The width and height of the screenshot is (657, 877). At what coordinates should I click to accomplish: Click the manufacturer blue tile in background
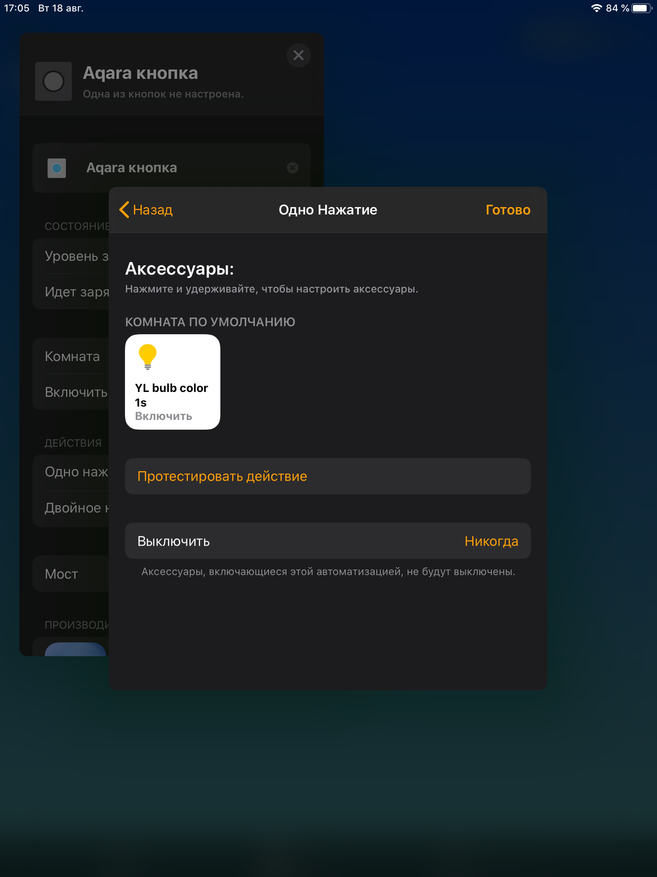(75, 649)
